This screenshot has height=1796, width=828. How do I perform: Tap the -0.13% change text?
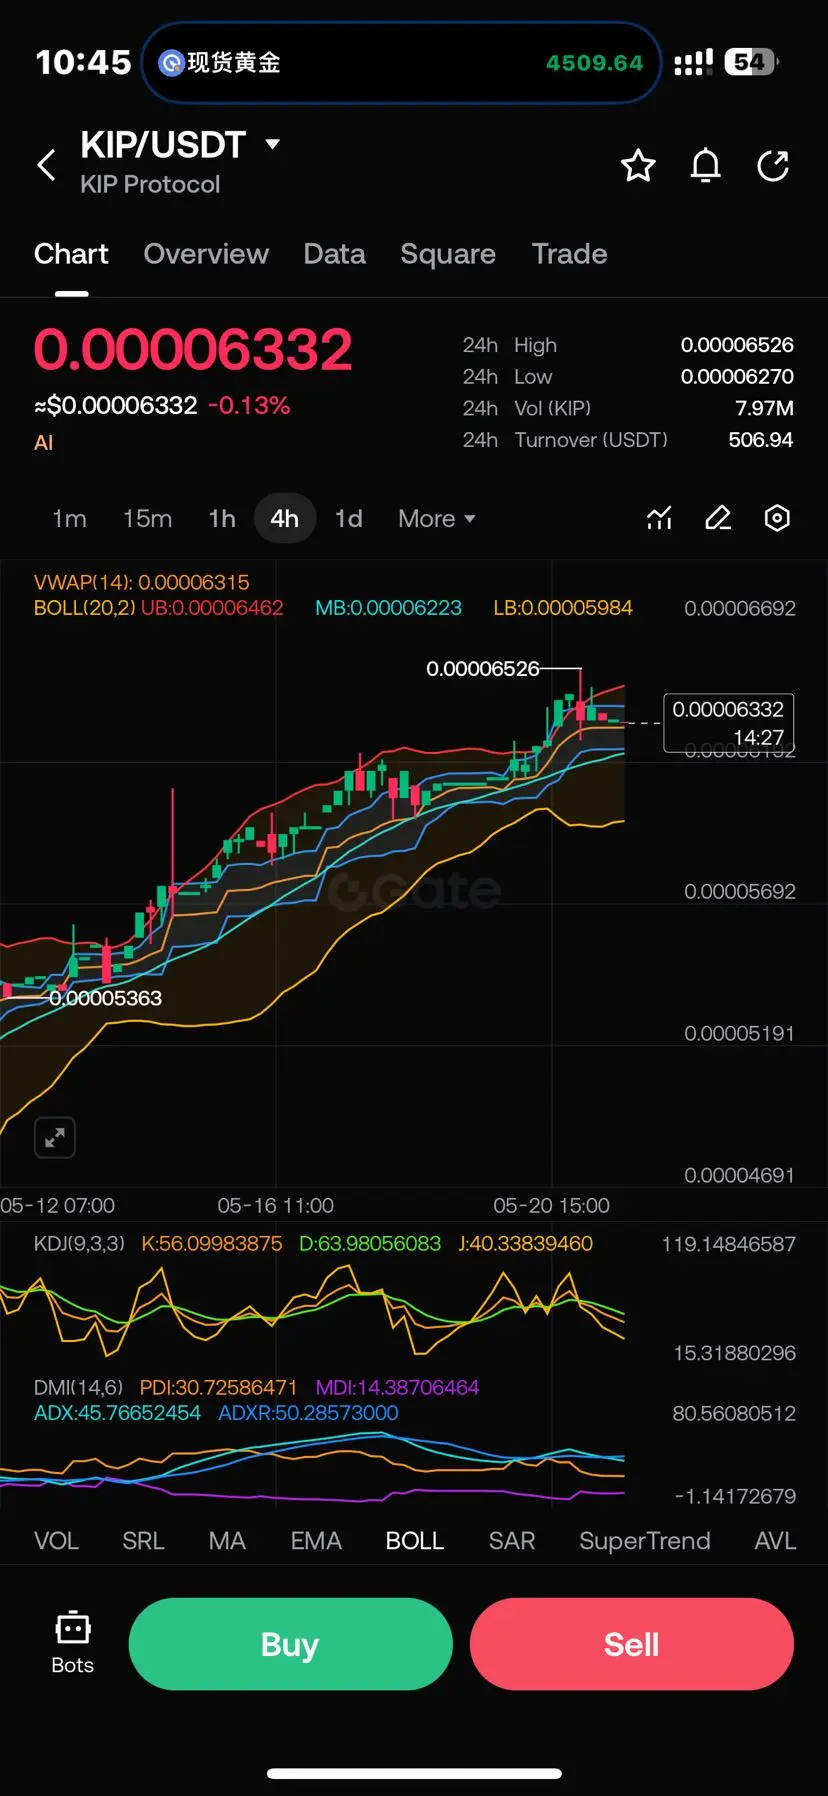tap(249, 406)
